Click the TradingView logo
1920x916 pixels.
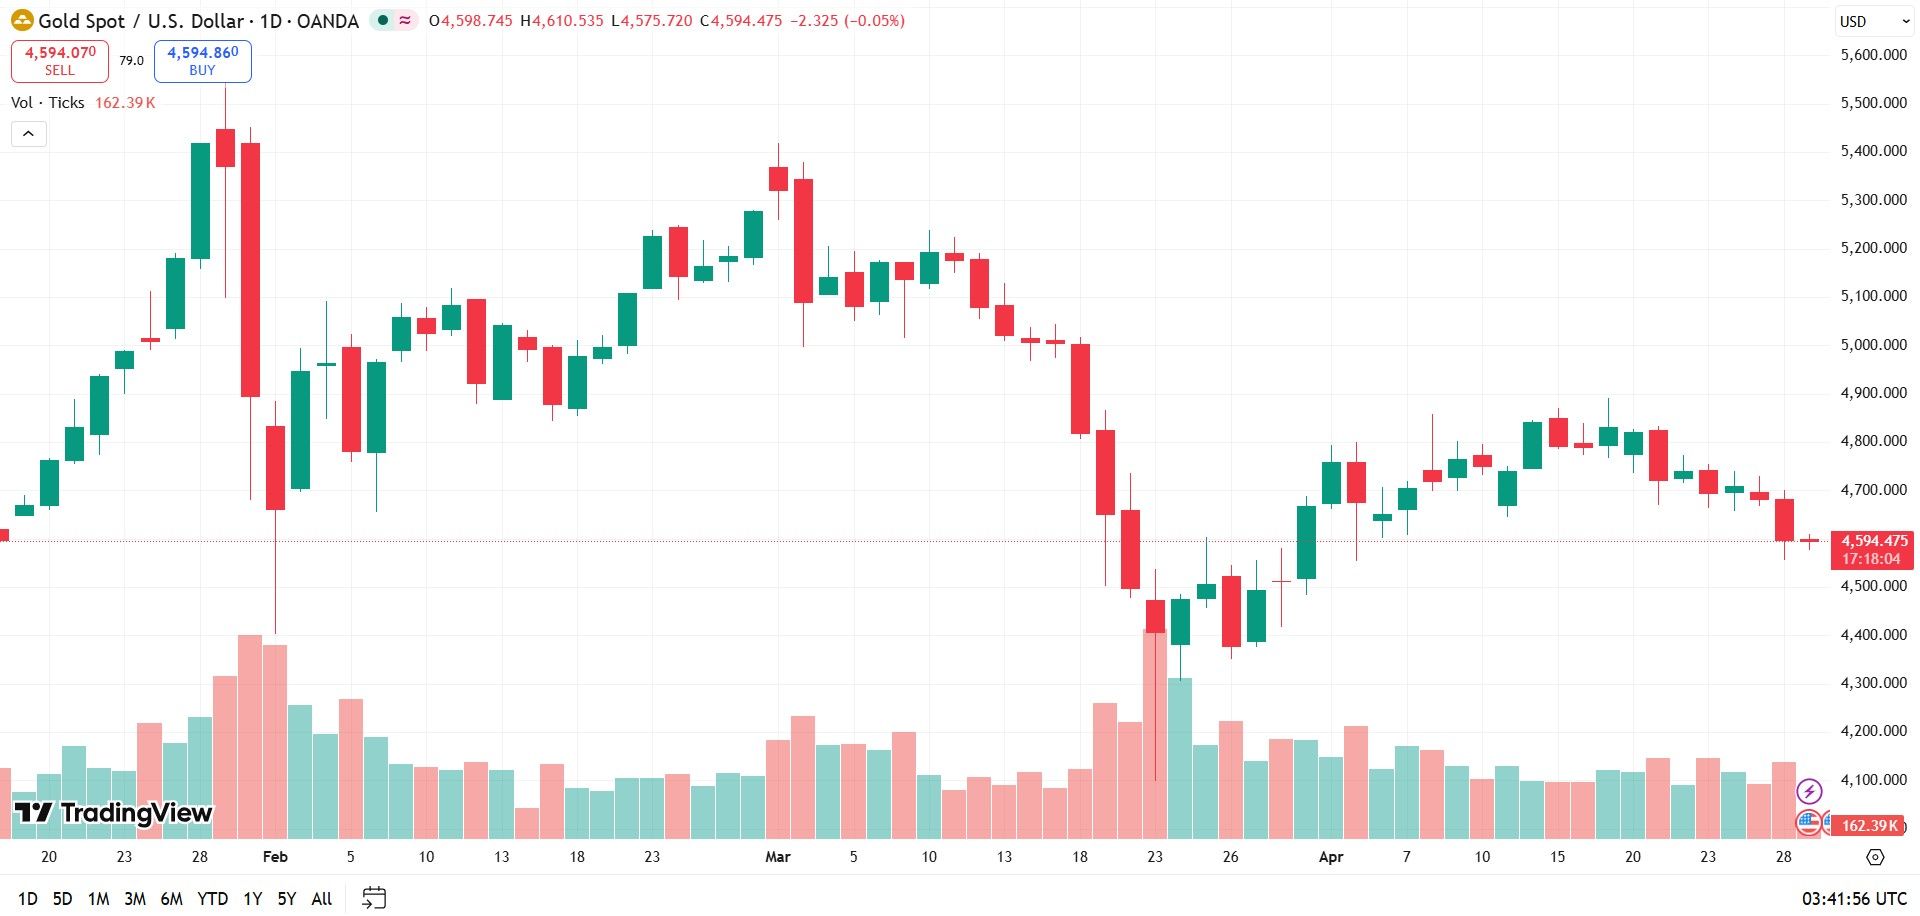[x=113, y=813]
